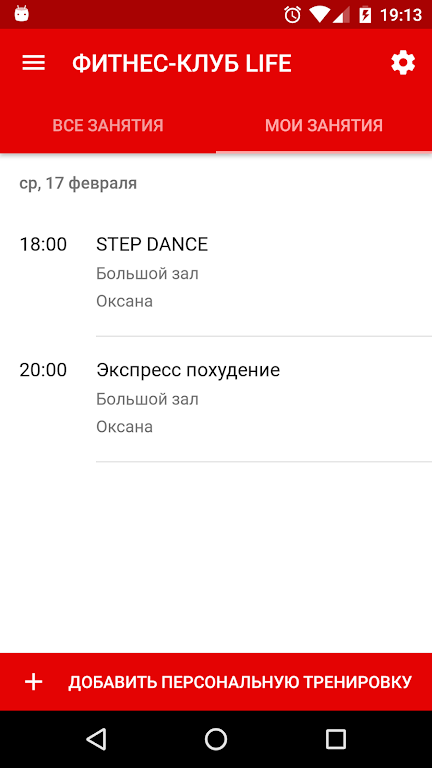
Task: Tap the 20:00 time label
Action: 43,370
